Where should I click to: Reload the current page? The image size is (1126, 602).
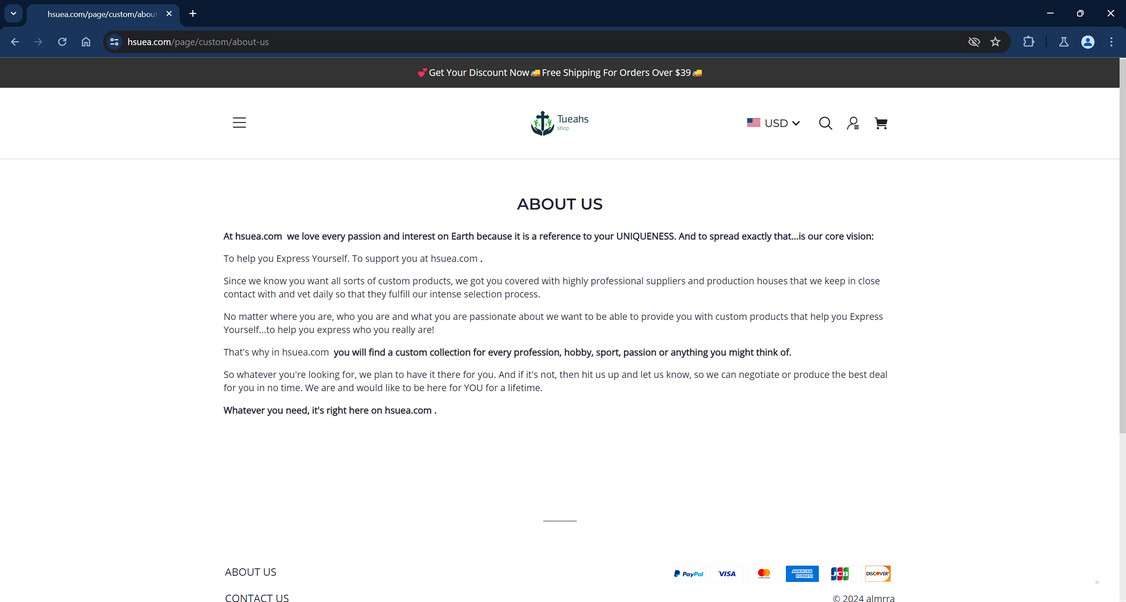click(61, 41)
